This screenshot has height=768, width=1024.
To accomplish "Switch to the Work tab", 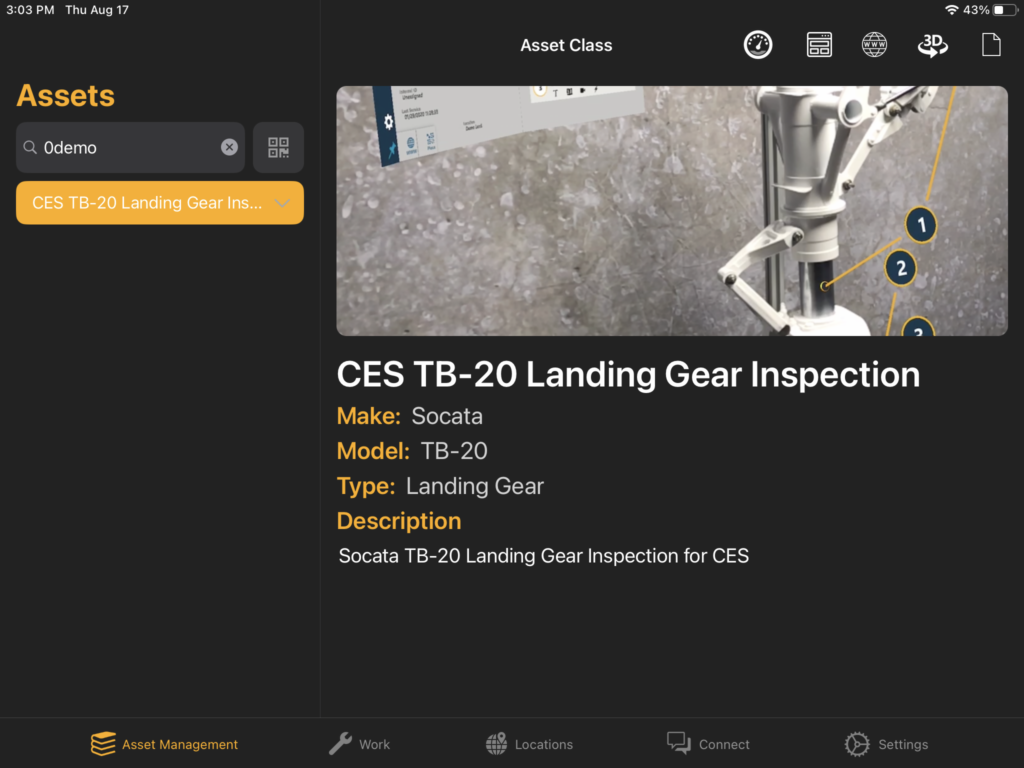I will tap(359, 744).
